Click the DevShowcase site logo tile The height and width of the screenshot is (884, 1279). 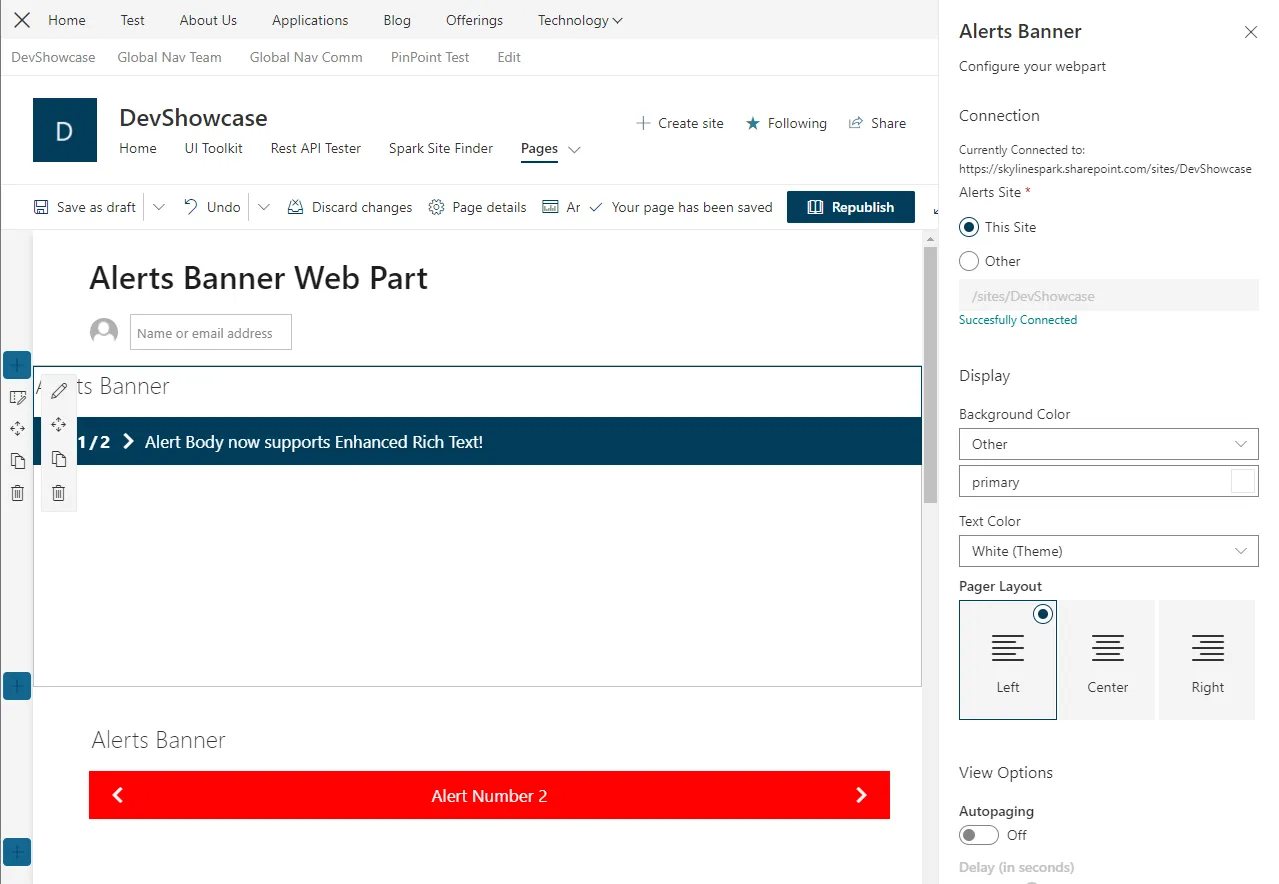tap(65, 130)
